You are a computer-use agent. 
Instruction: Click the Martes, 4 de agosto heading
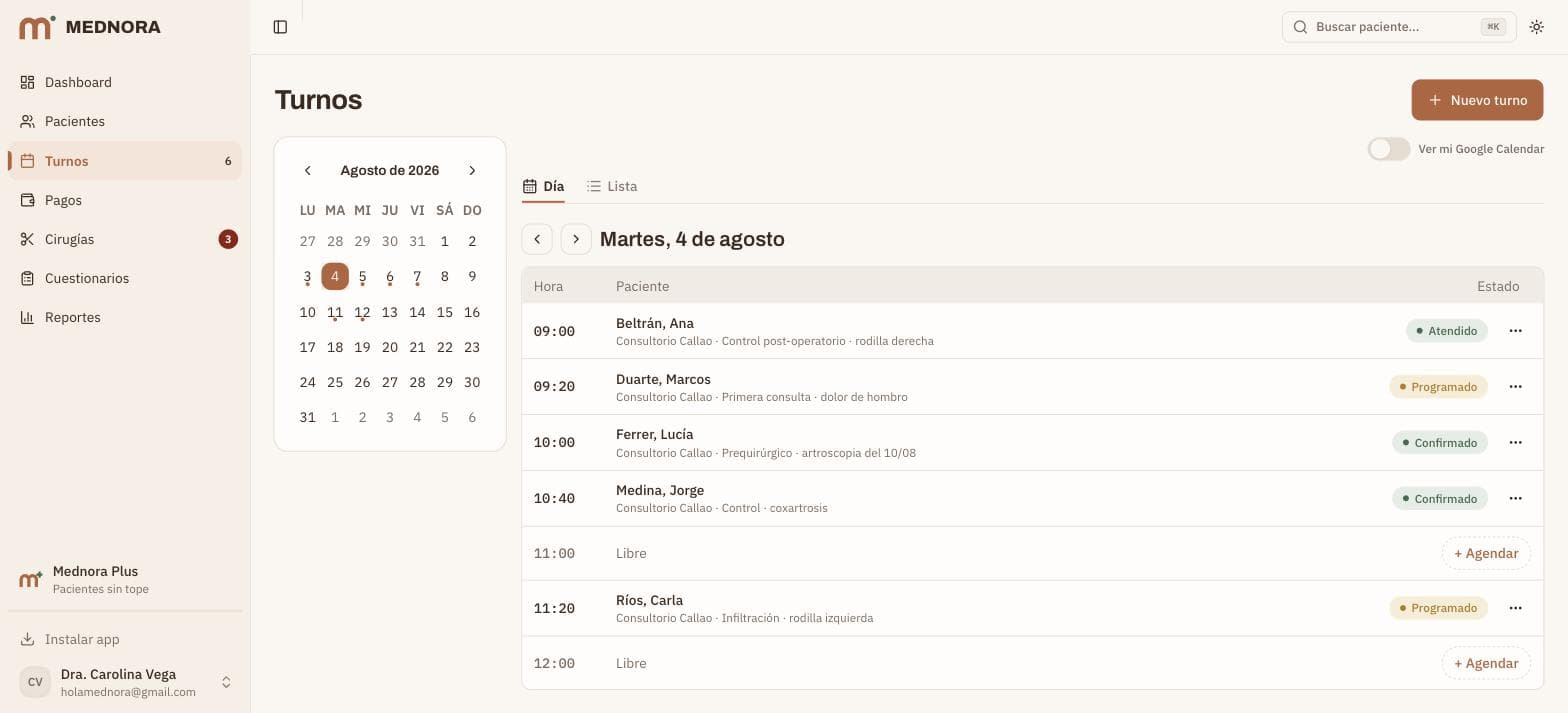(x=692, y=239)
